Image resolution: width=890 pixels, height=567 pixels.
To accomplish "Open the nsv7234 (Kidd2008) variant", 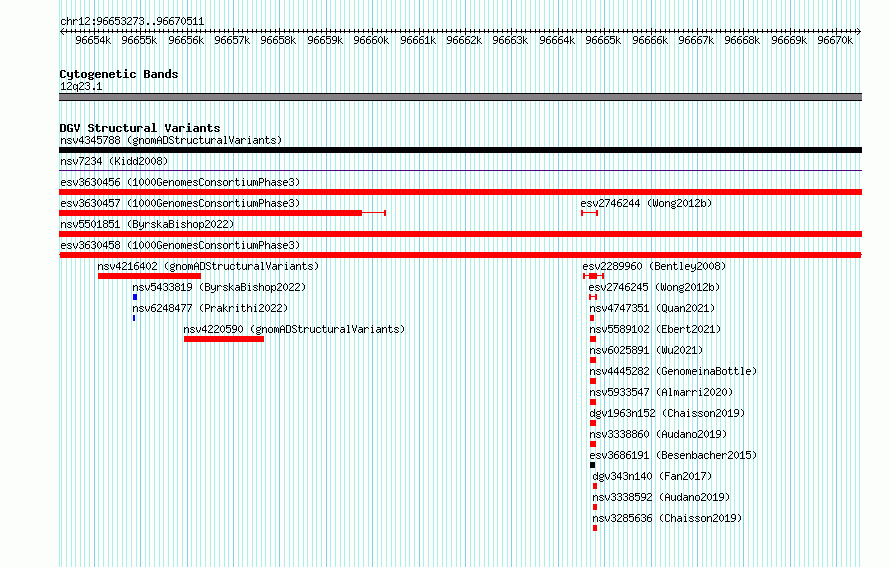I will pyautogui.click(x=114, y=161).
